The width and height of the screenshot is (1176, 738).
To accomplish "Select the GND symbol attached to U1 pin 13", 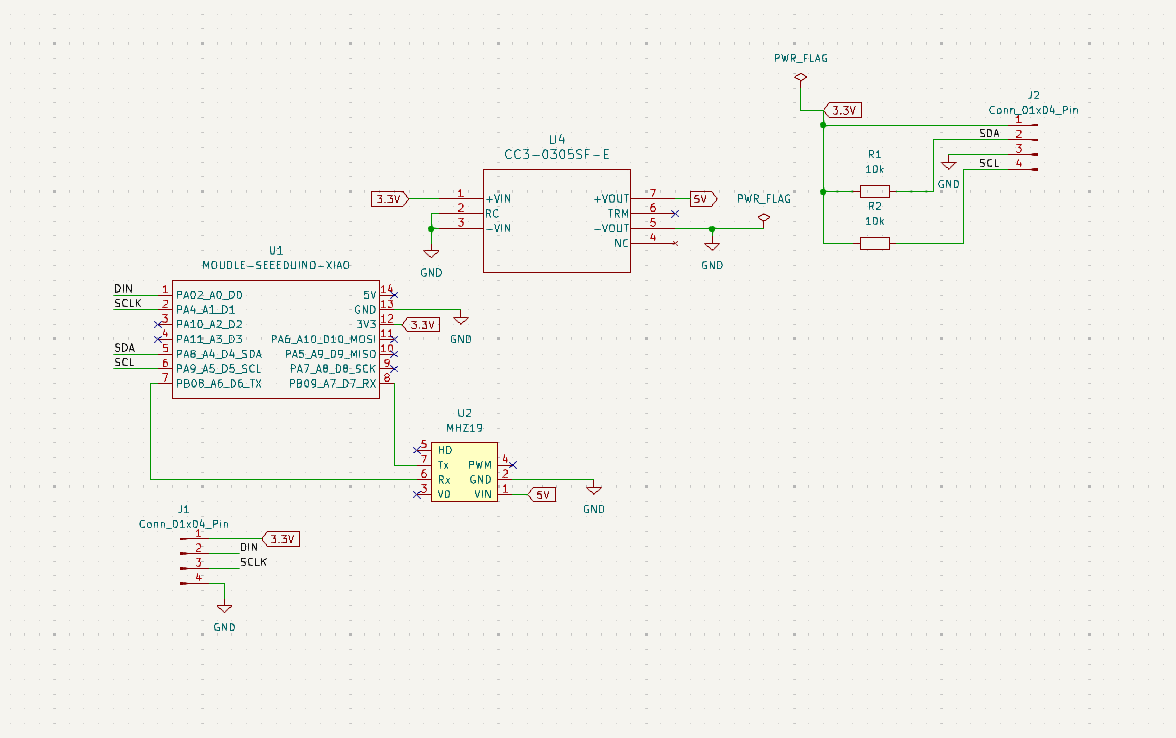I will 461,320.
